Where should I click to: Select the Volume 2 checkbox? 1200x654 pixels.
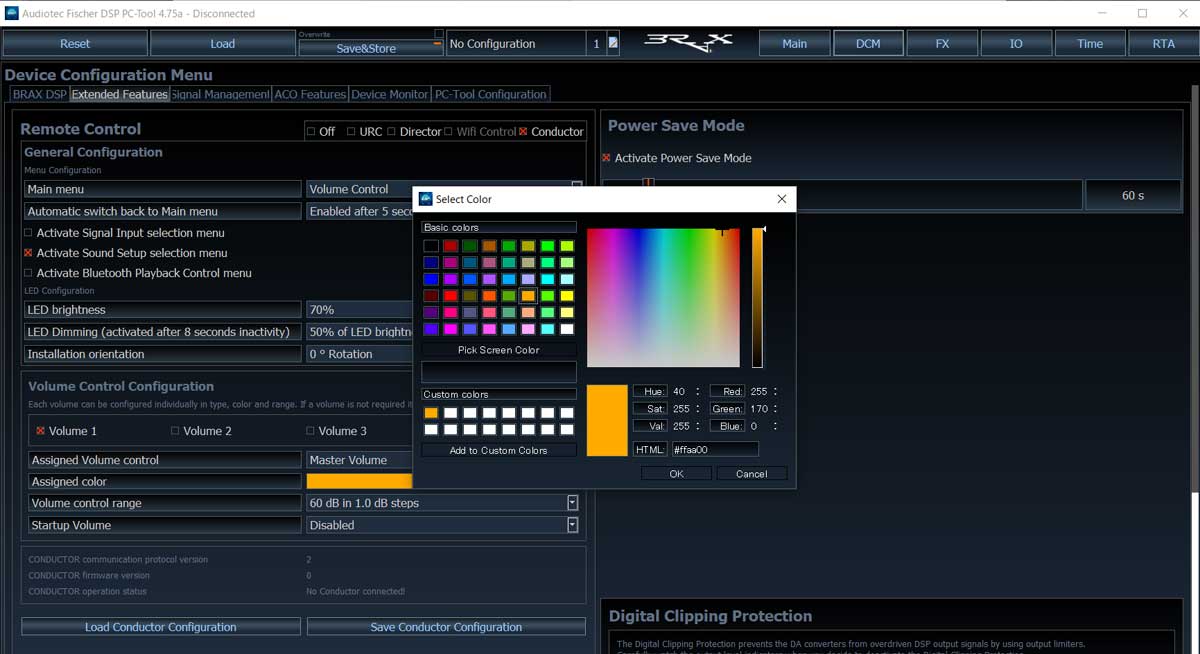(175, 431)
